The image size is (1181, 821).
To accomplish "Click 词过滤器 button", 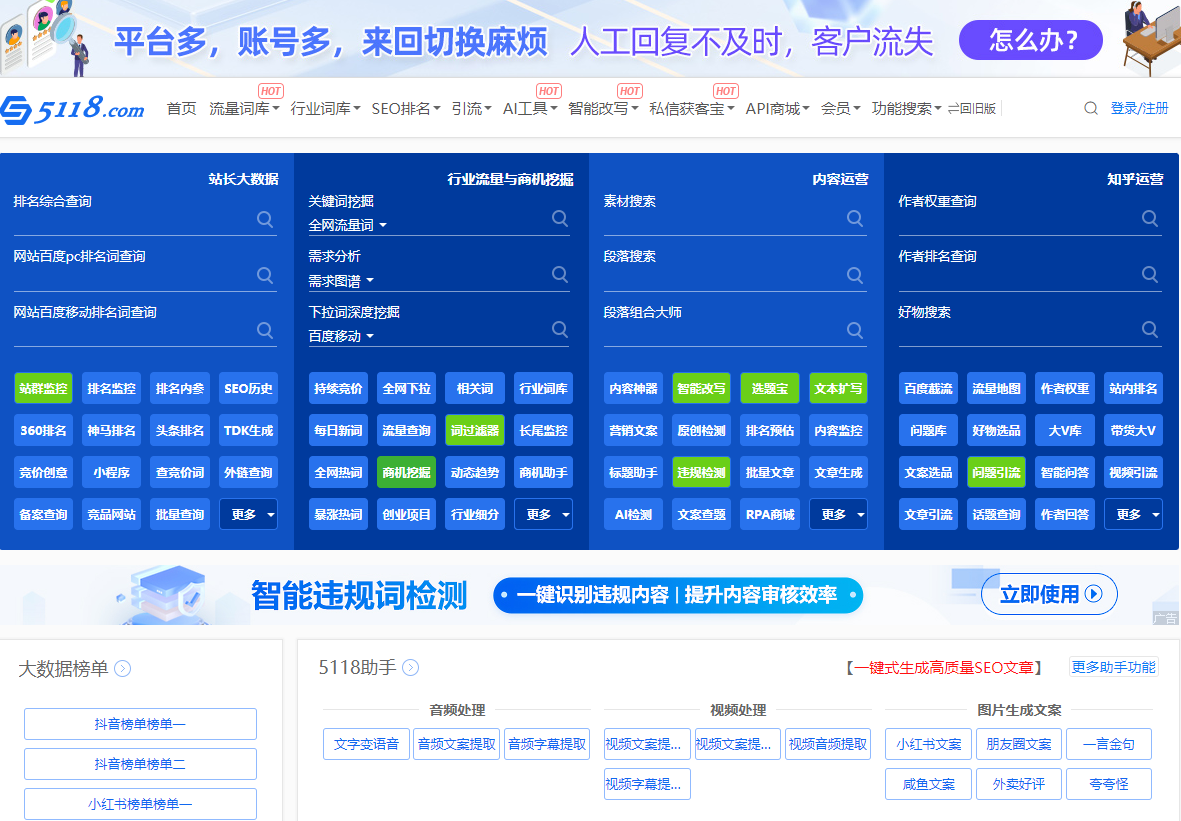I will 475,431.
